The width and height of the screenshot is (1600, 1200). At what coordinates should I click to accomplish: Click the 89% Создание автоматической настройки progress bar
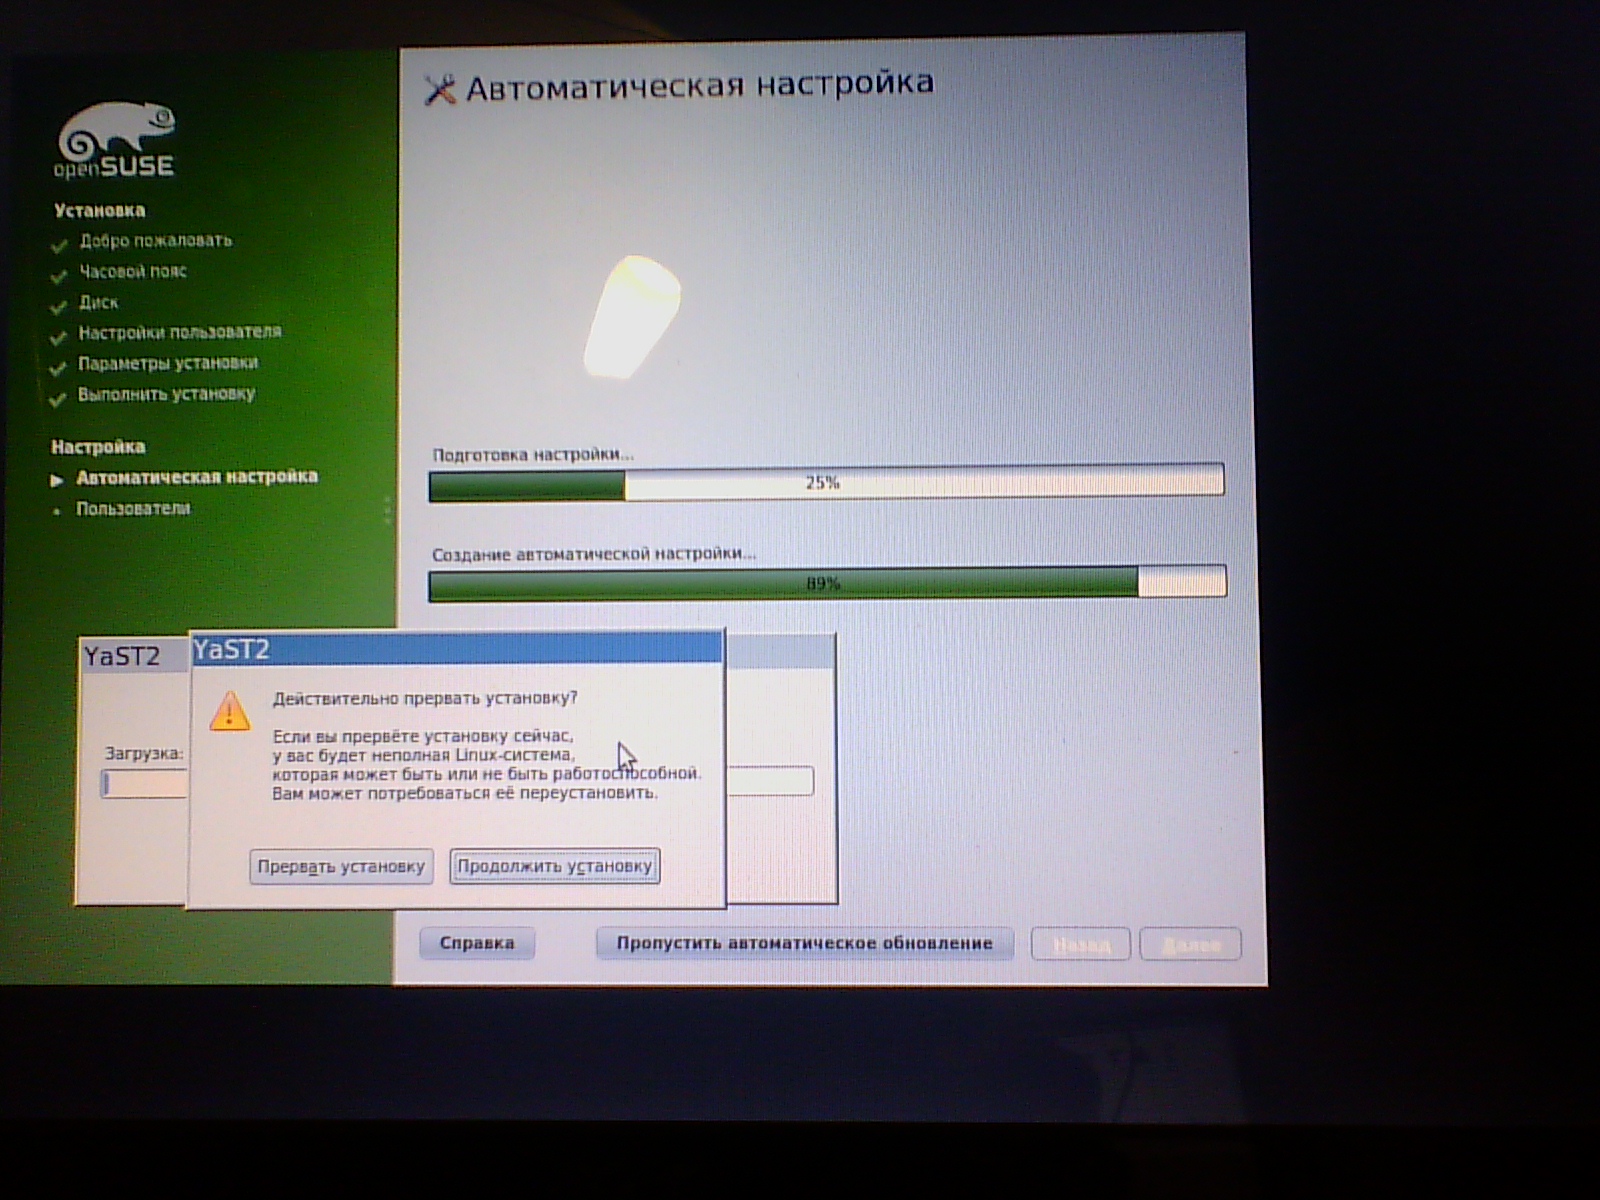827,583
